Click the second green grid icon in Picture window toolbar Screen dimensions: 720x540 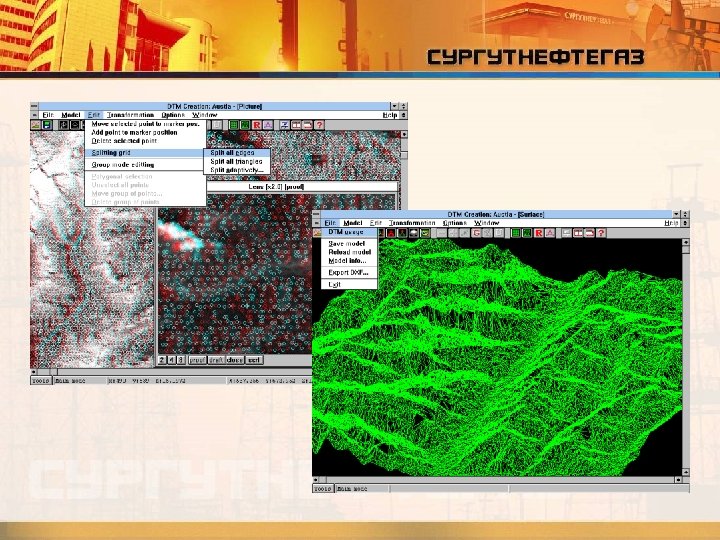coord(245,125)
